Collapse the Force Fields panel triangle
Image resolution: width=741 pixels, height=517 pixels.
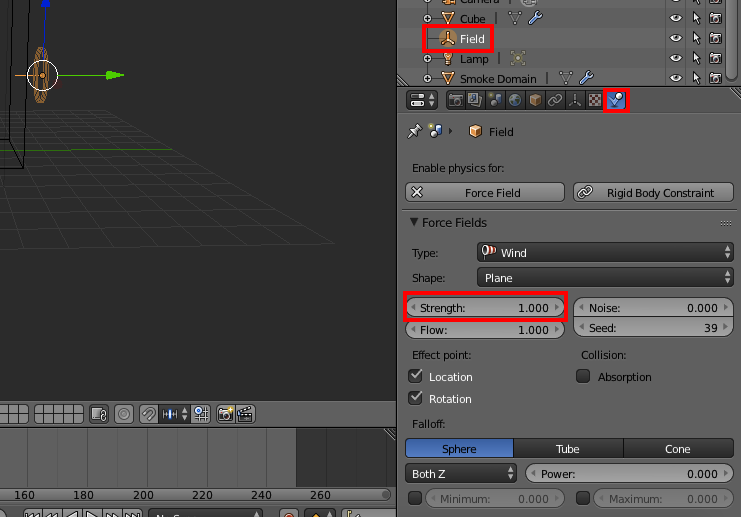414,222
